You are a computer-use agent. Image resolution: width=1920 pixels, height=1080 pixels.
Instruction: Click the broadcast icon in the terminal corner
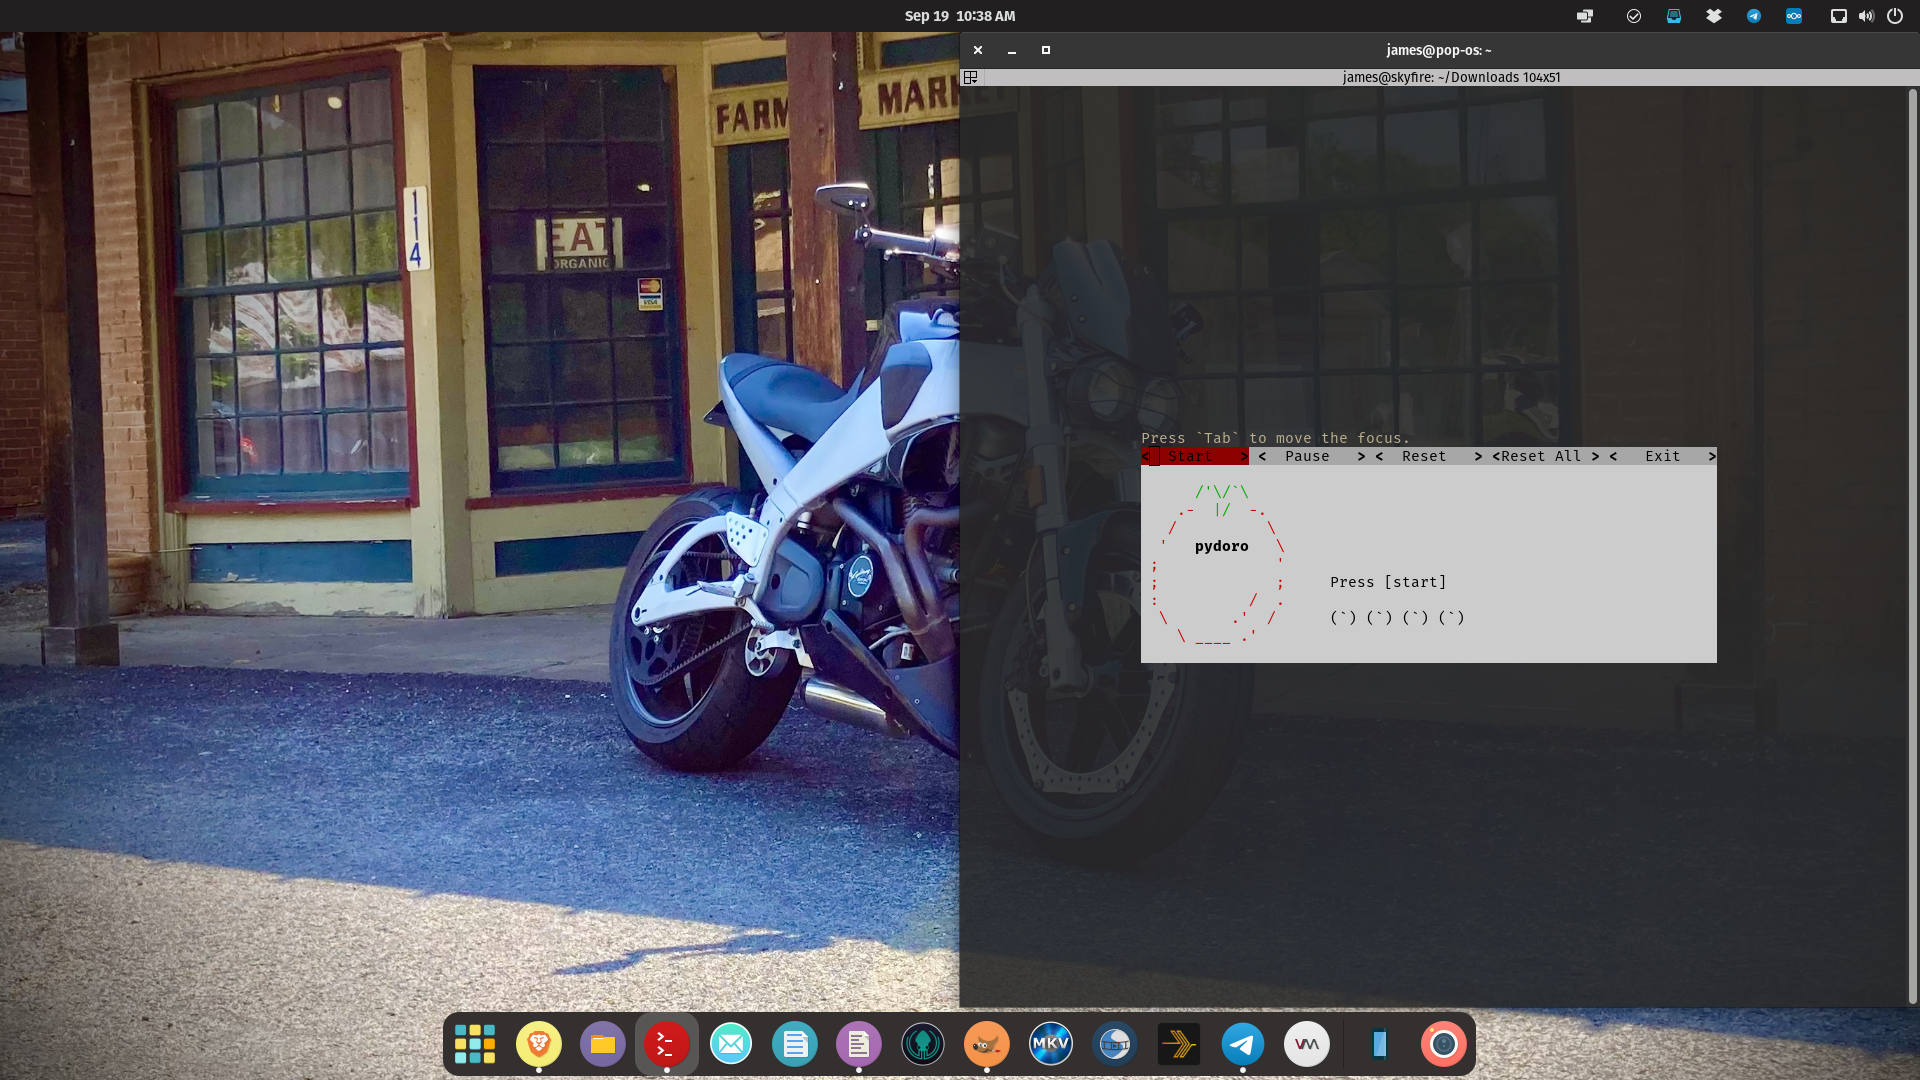(x=971, y=77)
